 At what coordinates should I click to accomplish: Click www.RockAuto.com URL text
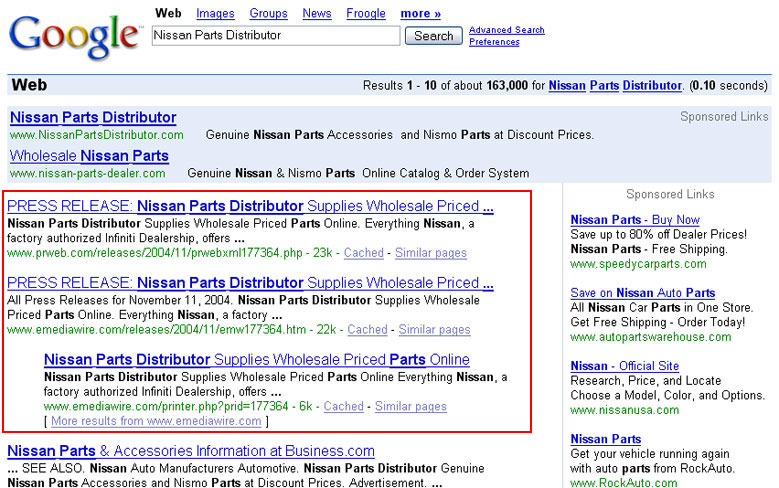[623, 483]
